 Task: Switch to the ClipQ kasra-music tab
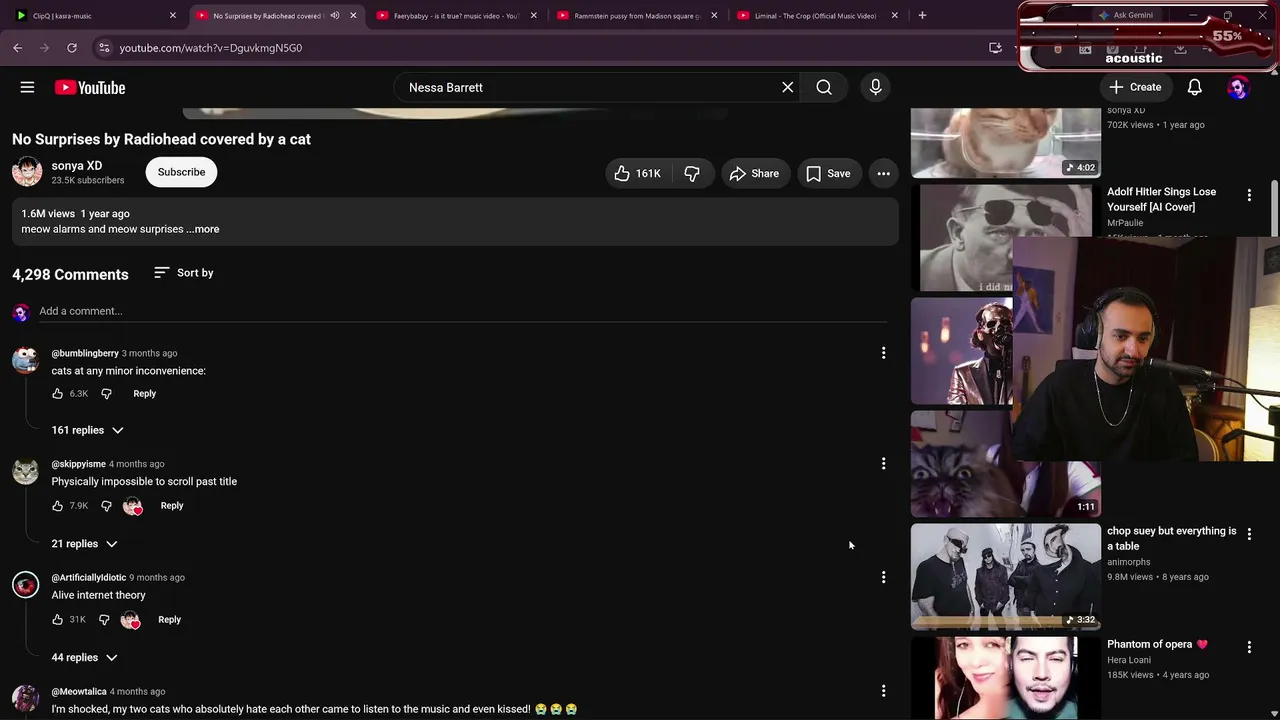point(96,15)
